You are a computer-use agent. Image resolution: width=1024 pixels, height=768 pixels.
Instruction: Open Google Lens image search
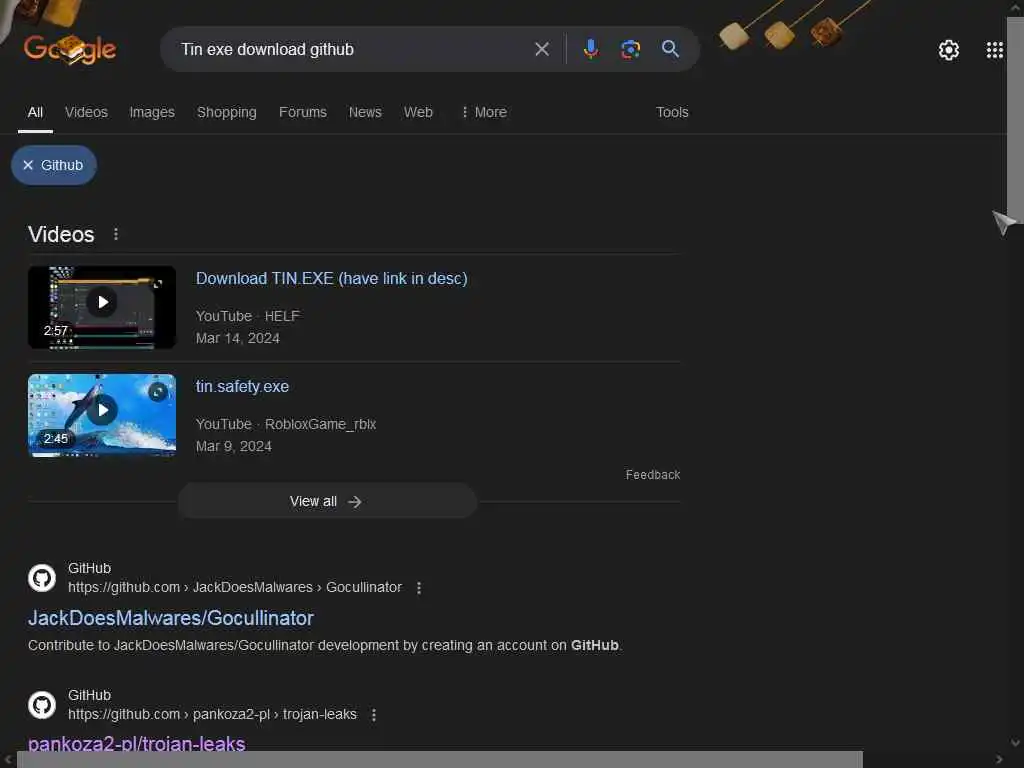pos(630,49)
